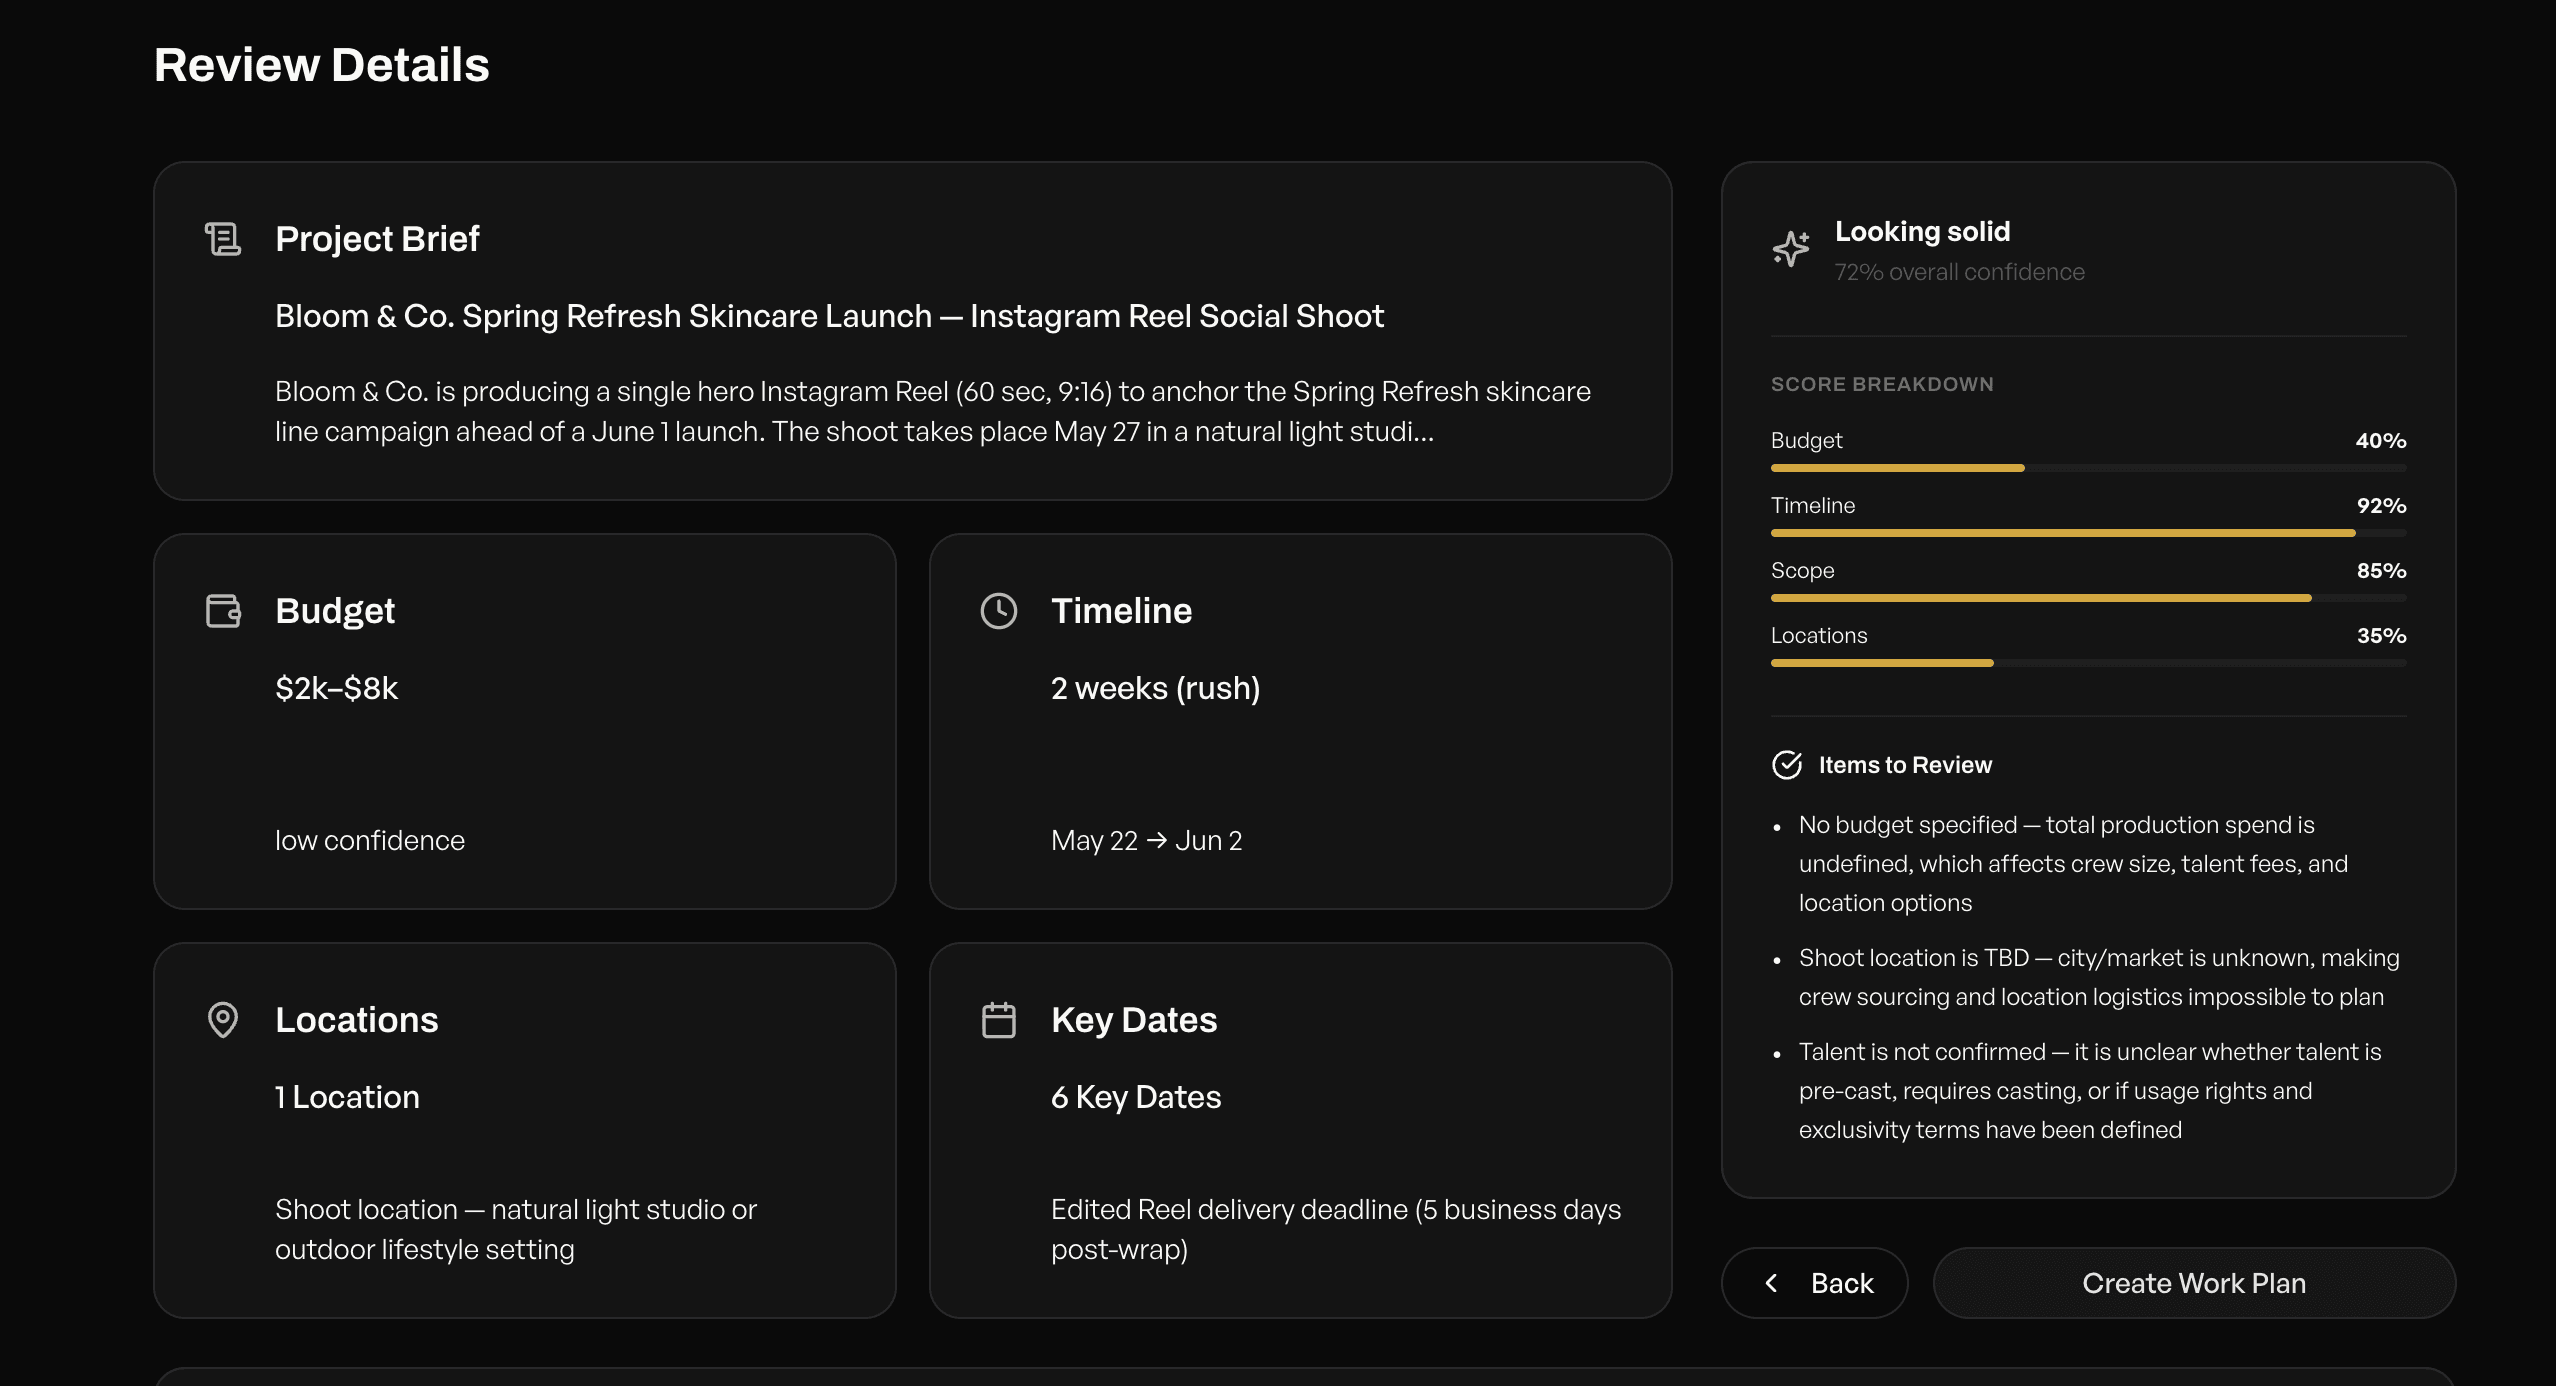Click the Key Dates calendar icon
The height and width of the screenshot is (1386, 2556).
[999, 1020]
